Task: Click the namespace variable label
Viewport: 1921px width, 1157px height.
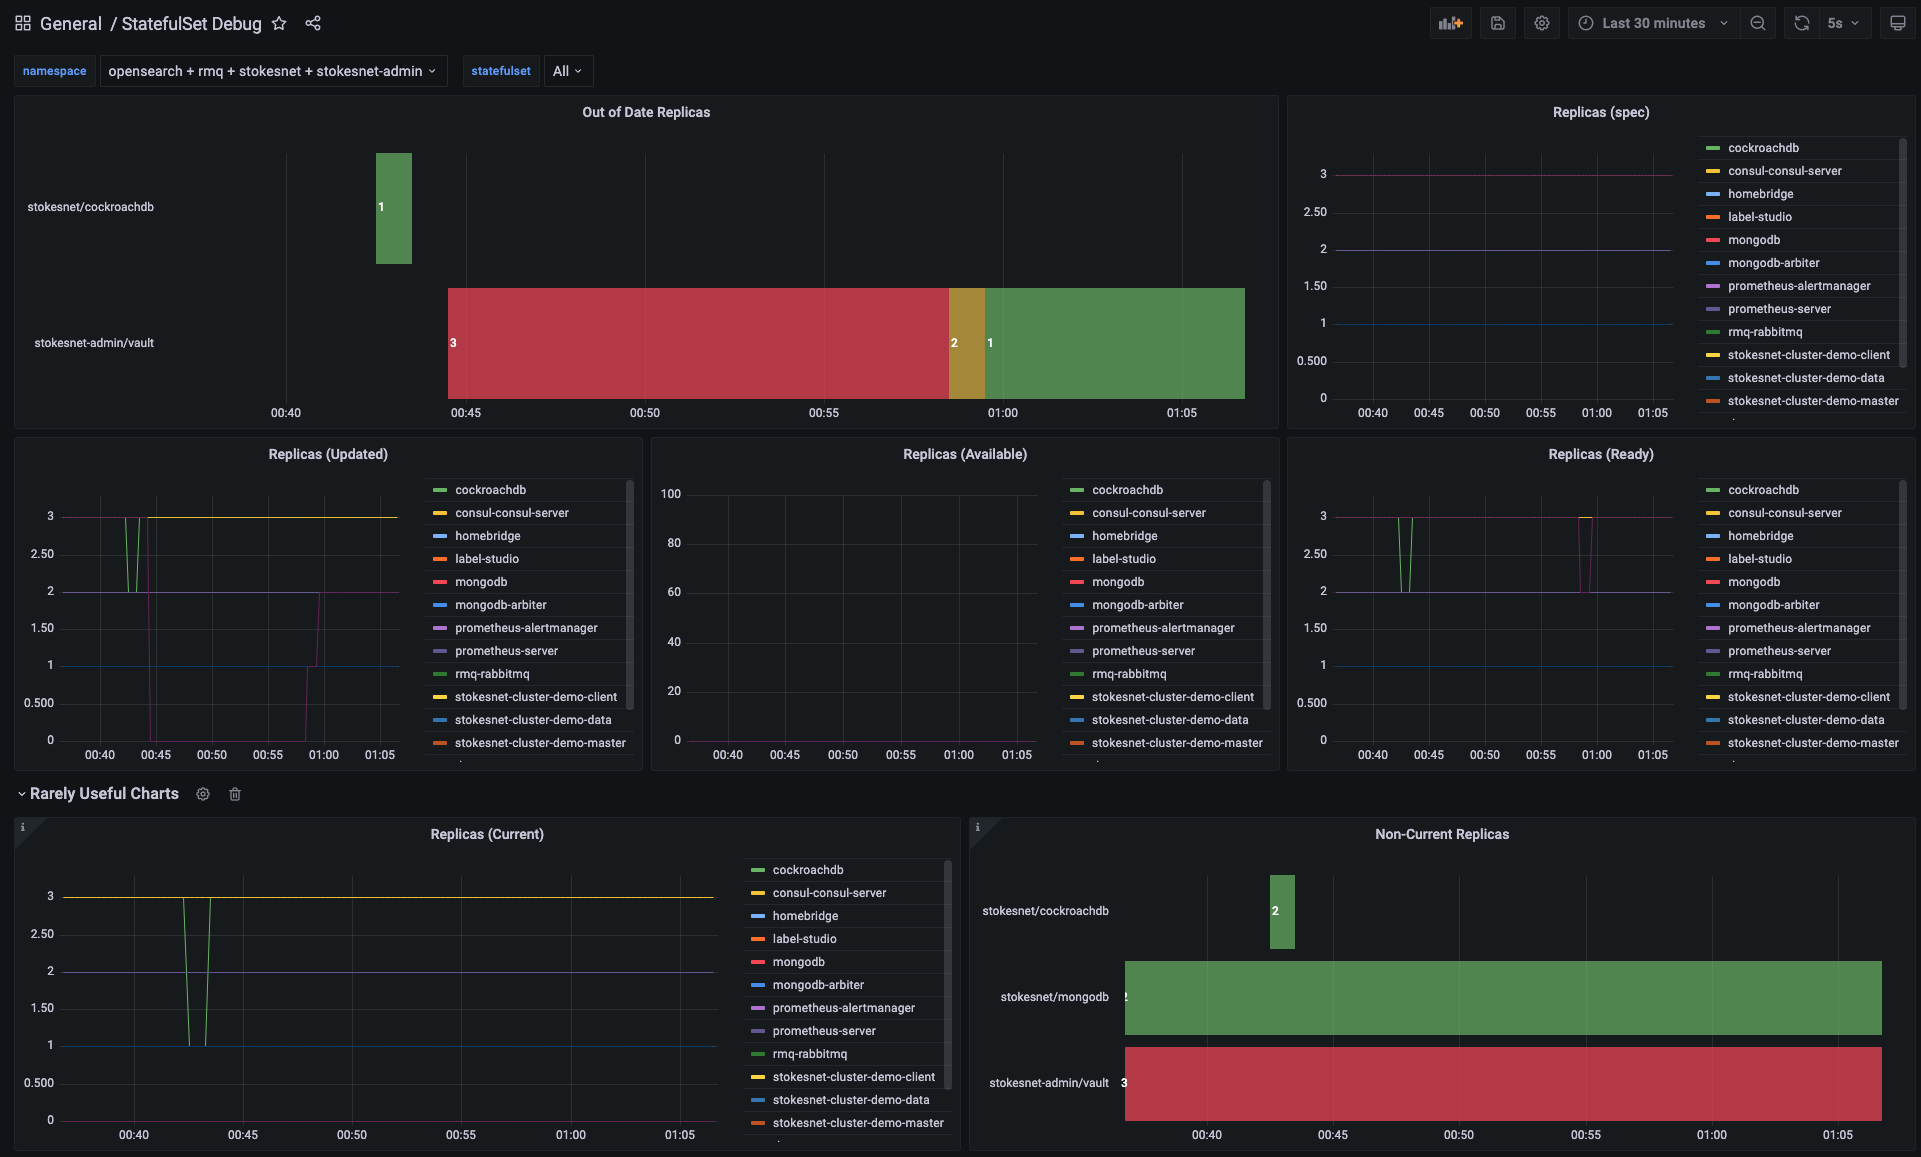Action: click(x=55, y=71)
